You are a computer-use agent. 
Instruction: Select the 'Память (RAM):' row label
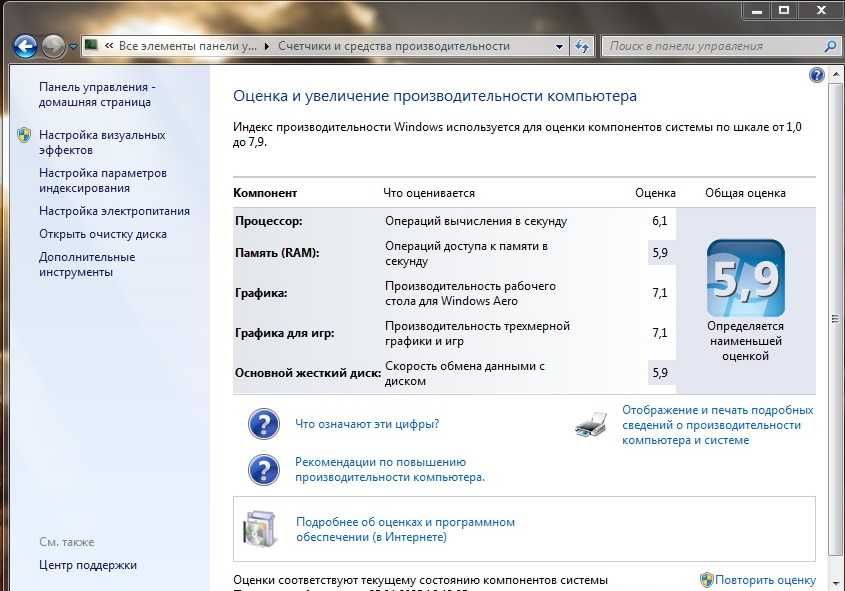click(x=277, y=253)
